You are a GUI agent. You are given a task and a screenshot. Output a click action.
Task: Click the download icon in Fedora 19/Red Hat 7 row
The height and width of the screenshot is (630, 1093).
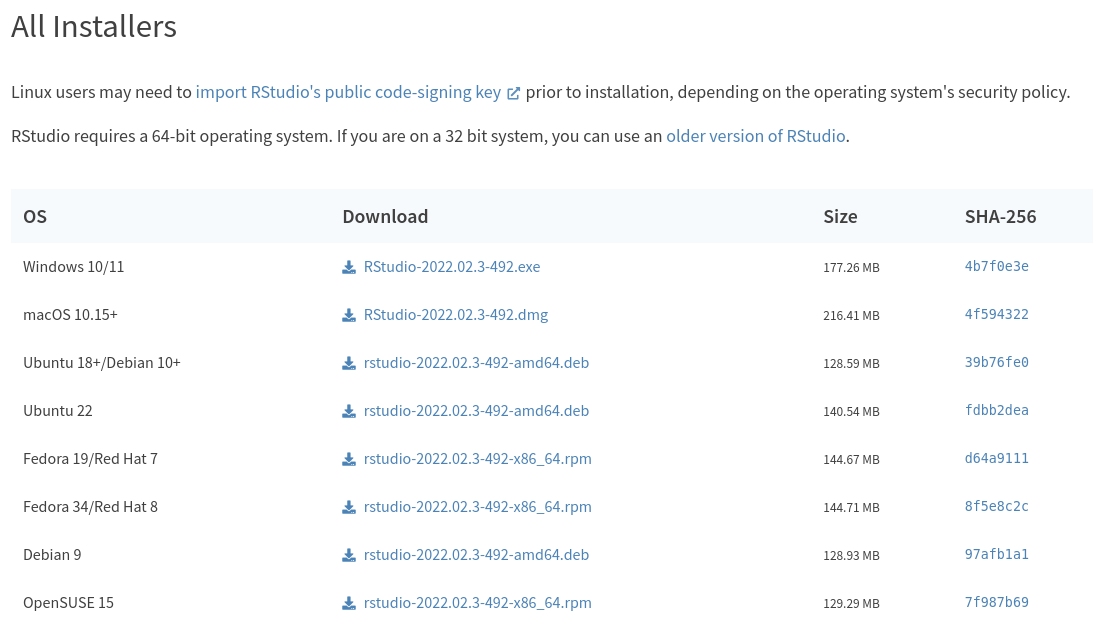tap(349, 460)
